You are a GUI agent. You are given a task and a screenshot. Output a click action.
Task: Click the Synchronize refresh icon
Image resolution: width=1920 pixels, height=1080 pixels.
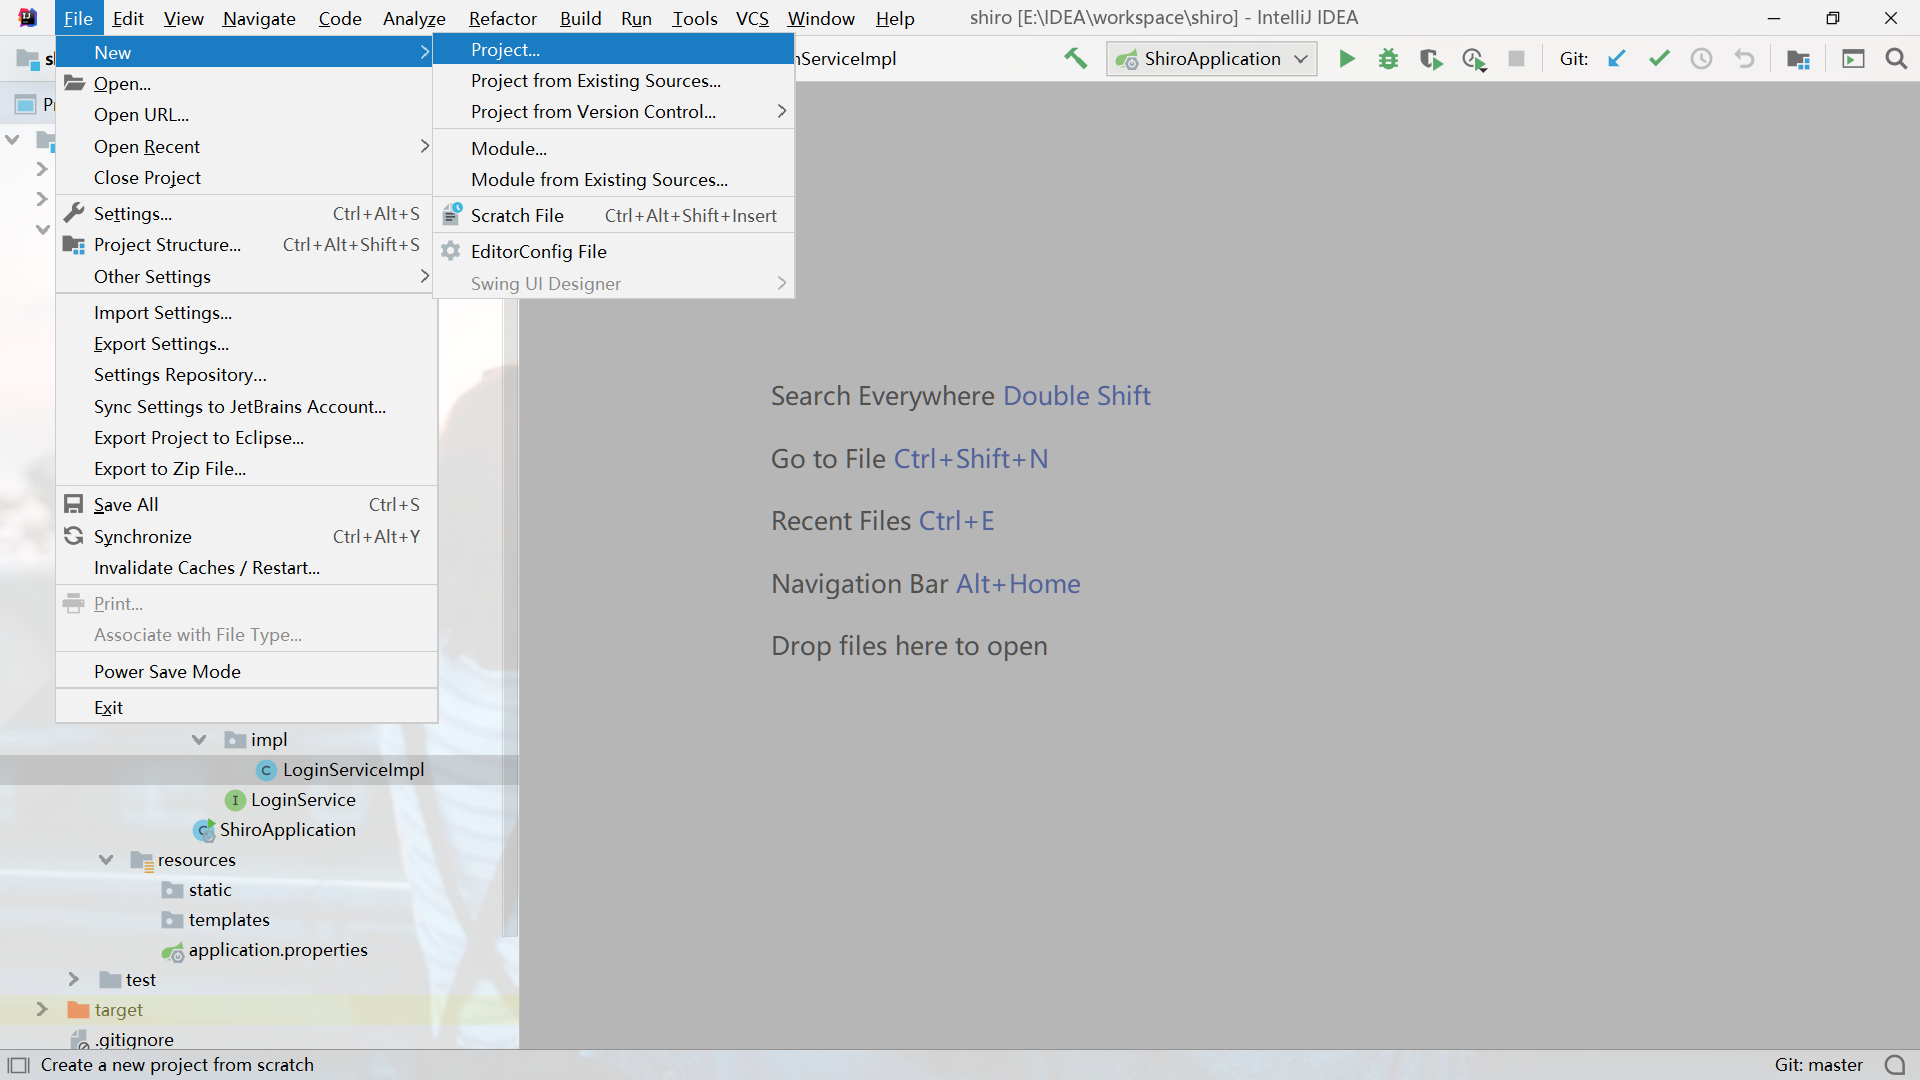pos(74,536)
